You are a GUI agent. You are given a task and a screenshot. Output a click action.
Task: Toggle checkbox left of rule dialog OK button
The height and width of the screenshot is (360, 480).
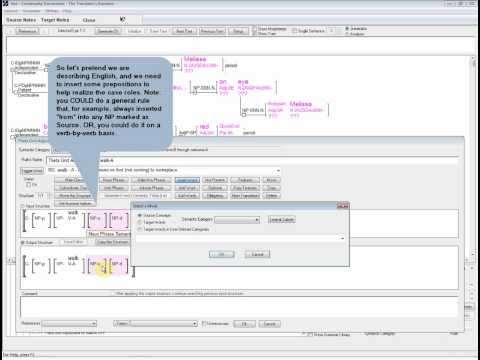pos(204,324)
